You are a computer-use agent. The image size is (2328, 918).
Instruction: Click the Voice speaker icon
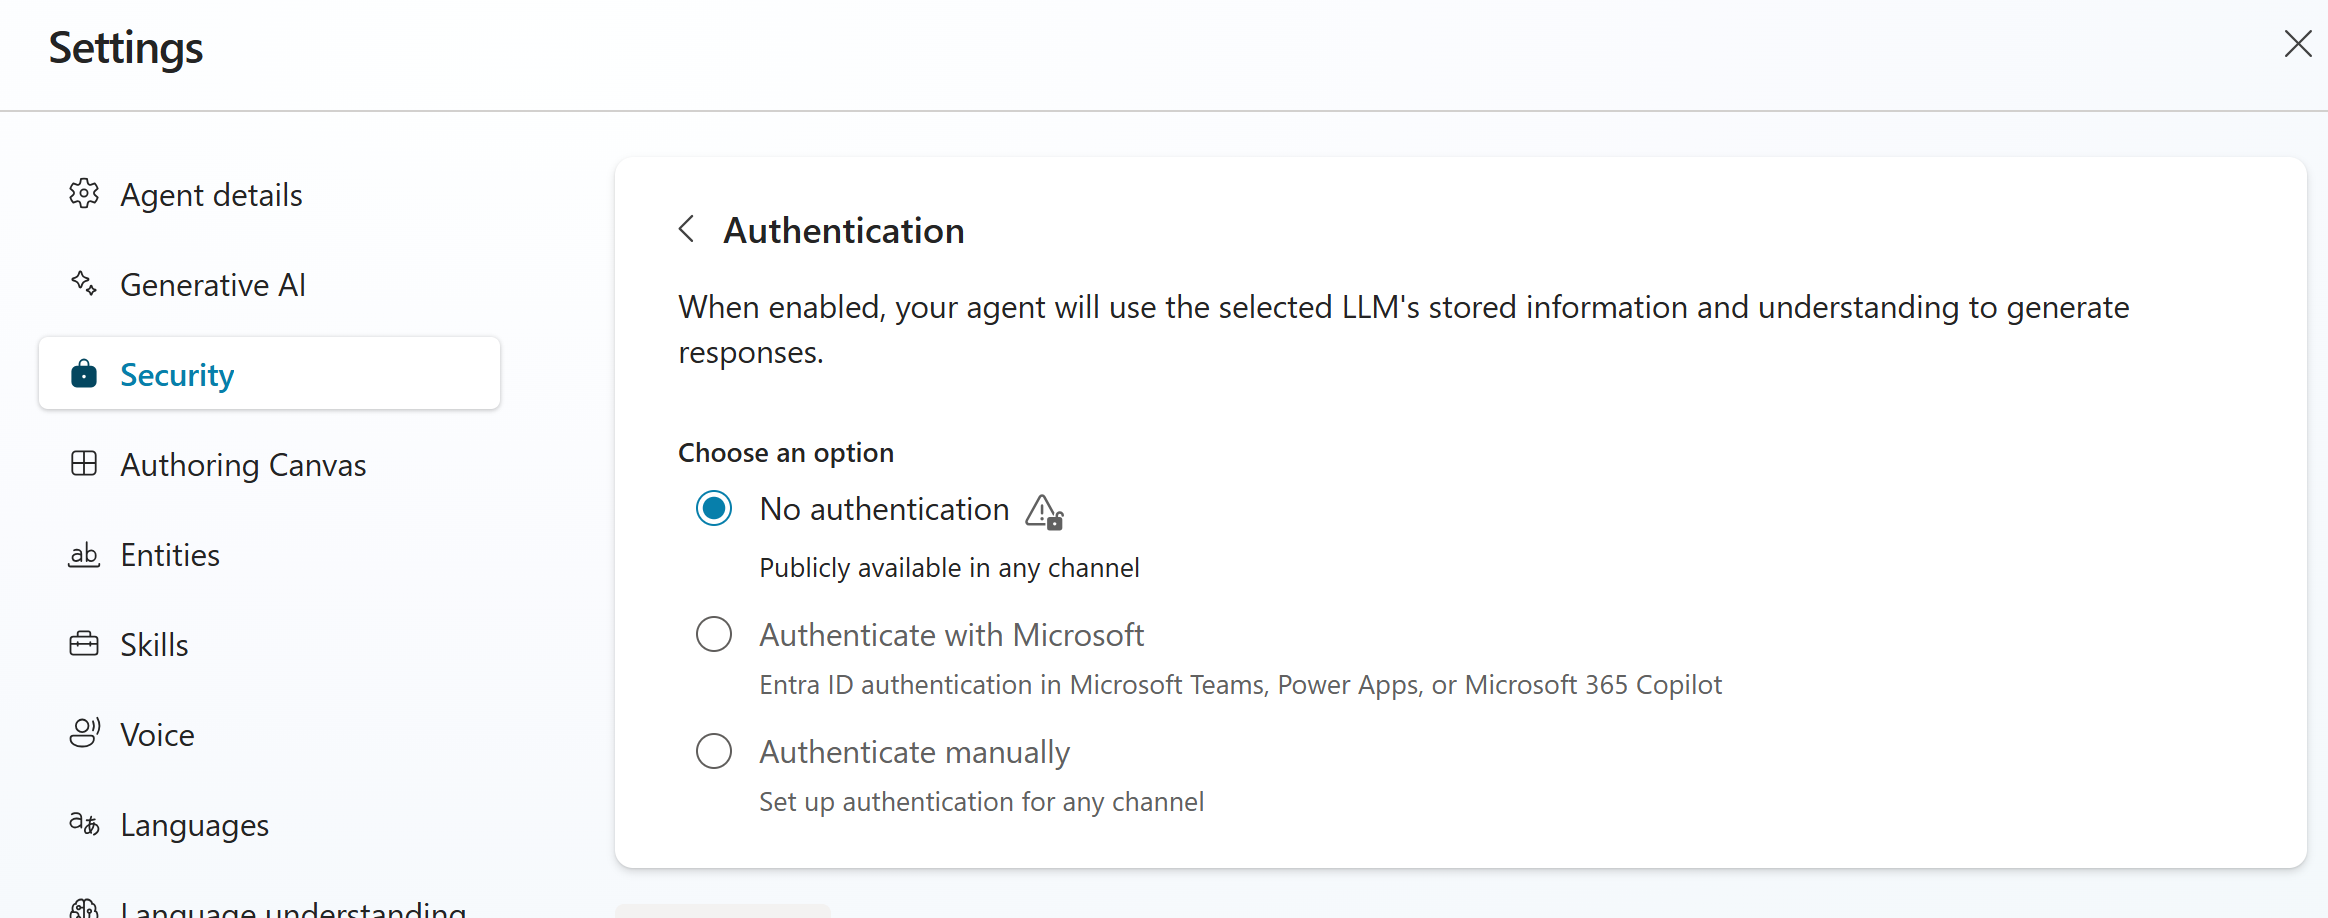tap(84, 734)
